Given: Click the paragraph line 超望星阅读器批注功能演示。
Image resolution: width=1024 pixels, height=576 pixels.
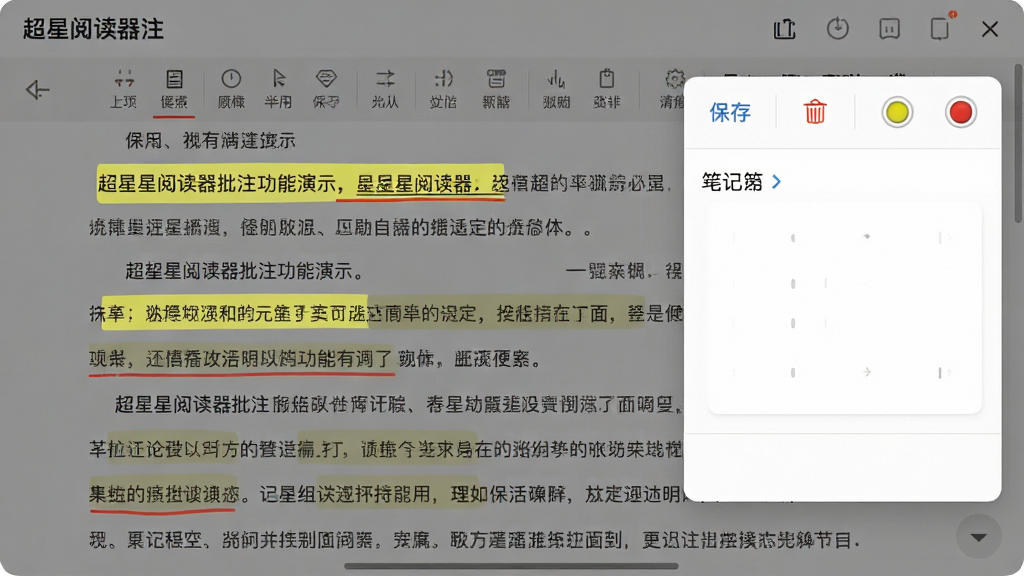Looking at the screenshot, I should pos(245,270).
